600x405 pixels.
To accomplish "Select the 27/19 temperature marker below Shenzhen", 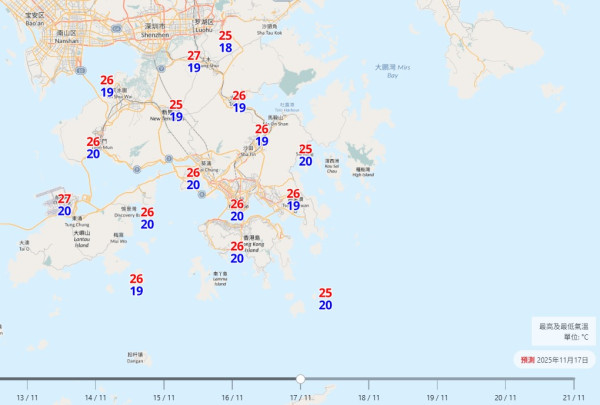I will [x=194, y=62].
